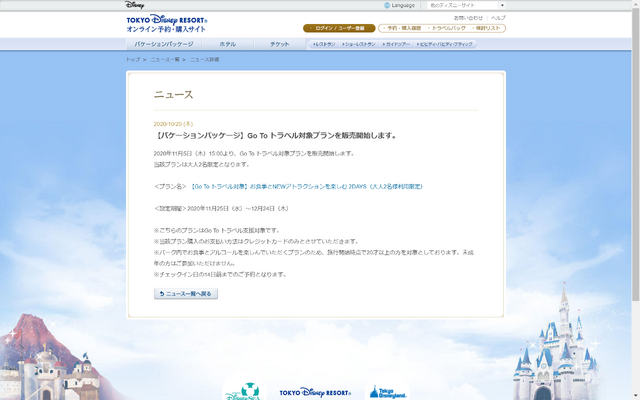
Task: Go to ニュース一覧 in the breadcrumb
Action: (x=165, y=60)
